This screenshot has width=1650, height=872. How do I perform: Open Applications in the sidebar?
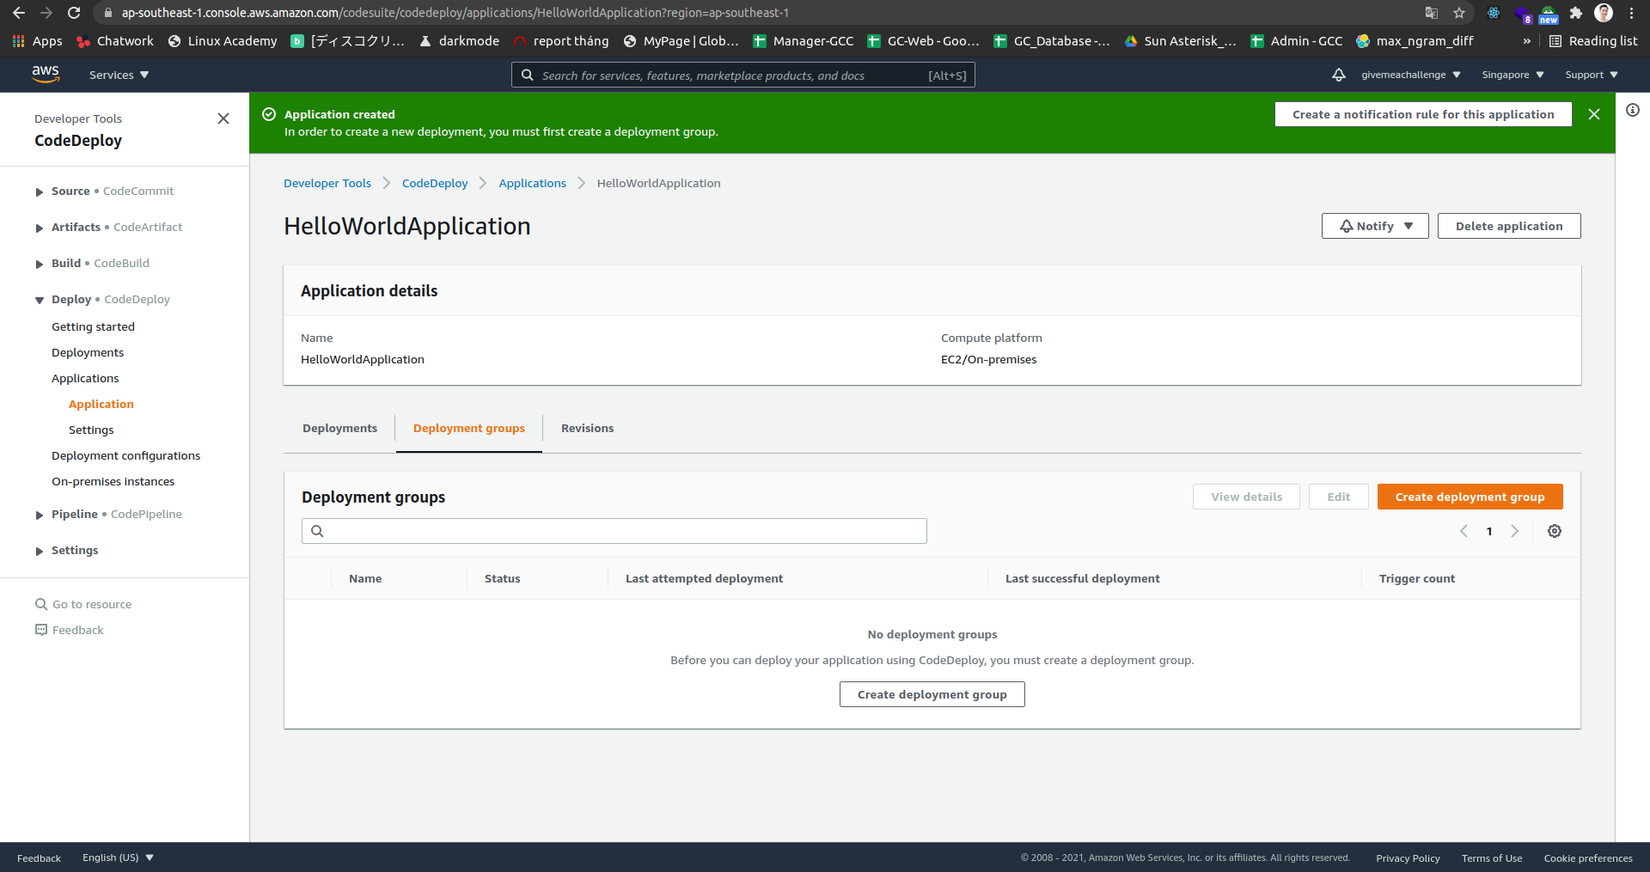pyautogui.click(x=85, y=379)
